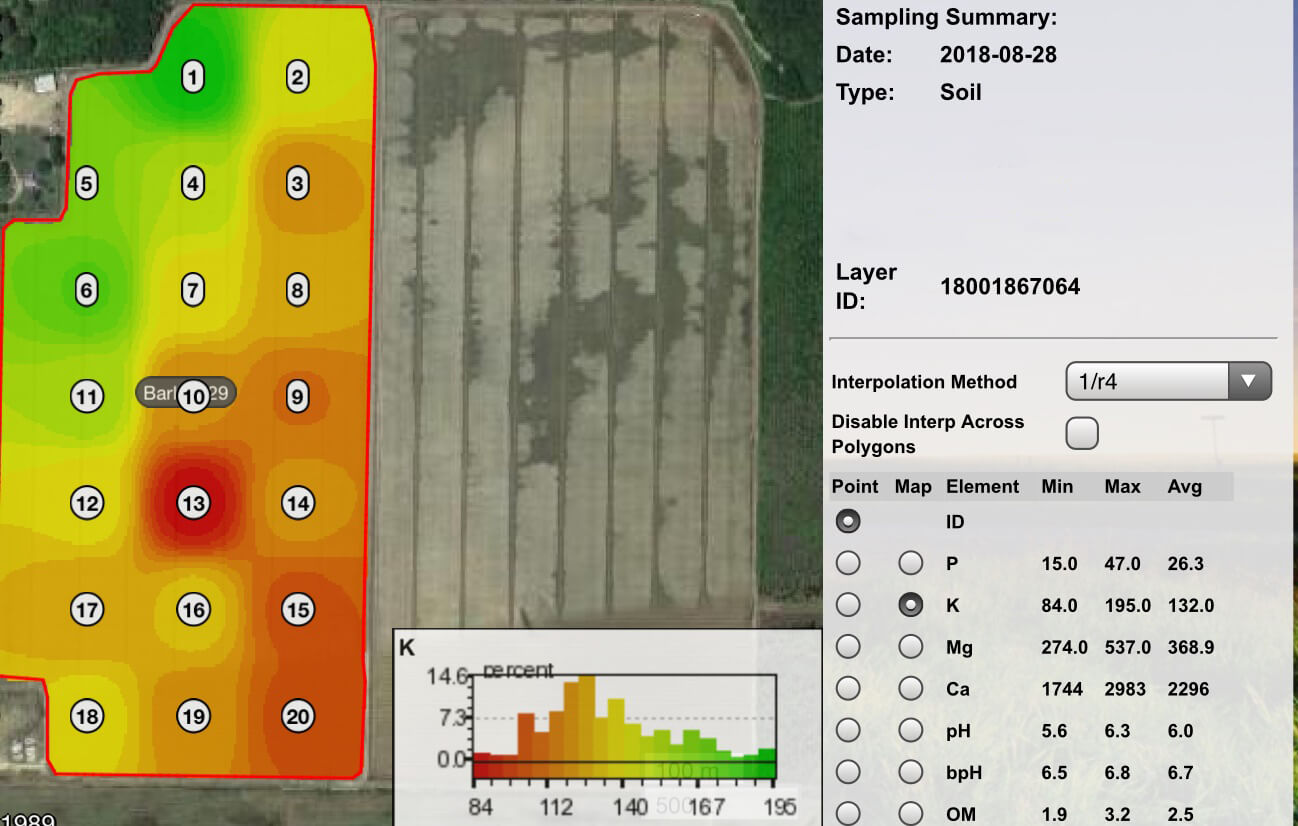Enable Disable Interp Across Polygons checkbox

pos(1082,434)
